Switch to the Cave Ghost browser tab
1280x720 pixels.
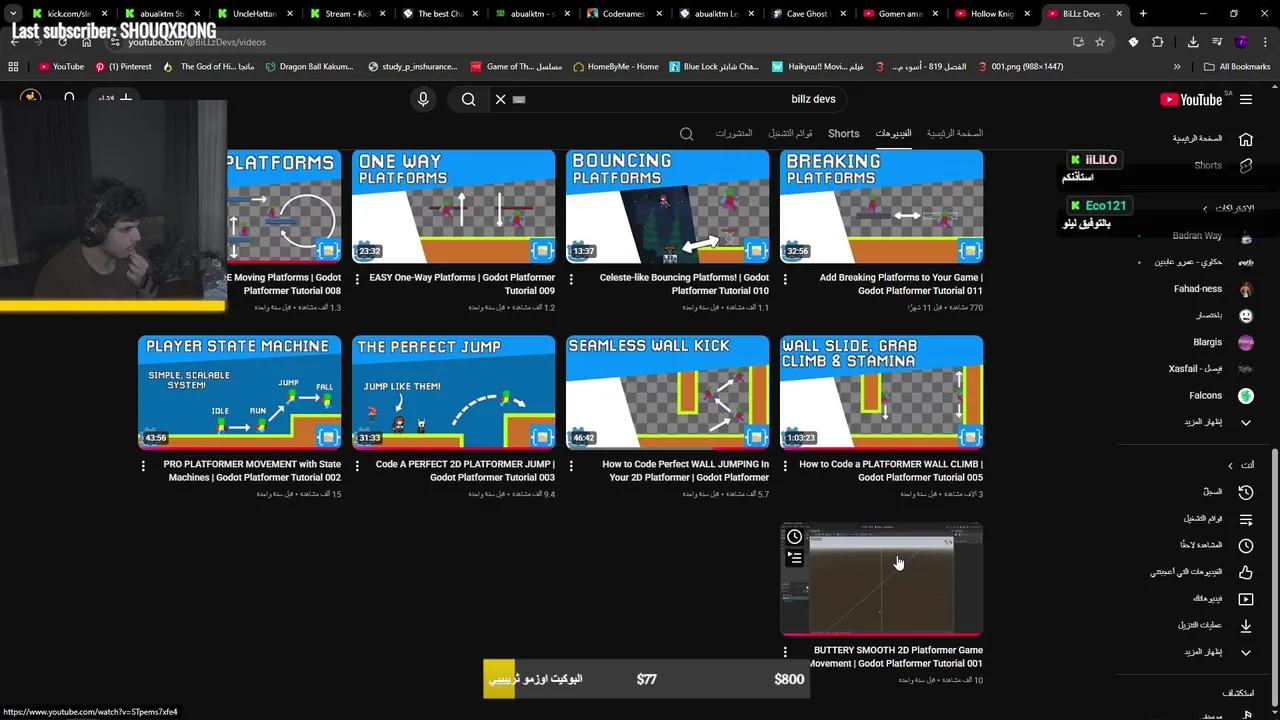coord(806,14)
